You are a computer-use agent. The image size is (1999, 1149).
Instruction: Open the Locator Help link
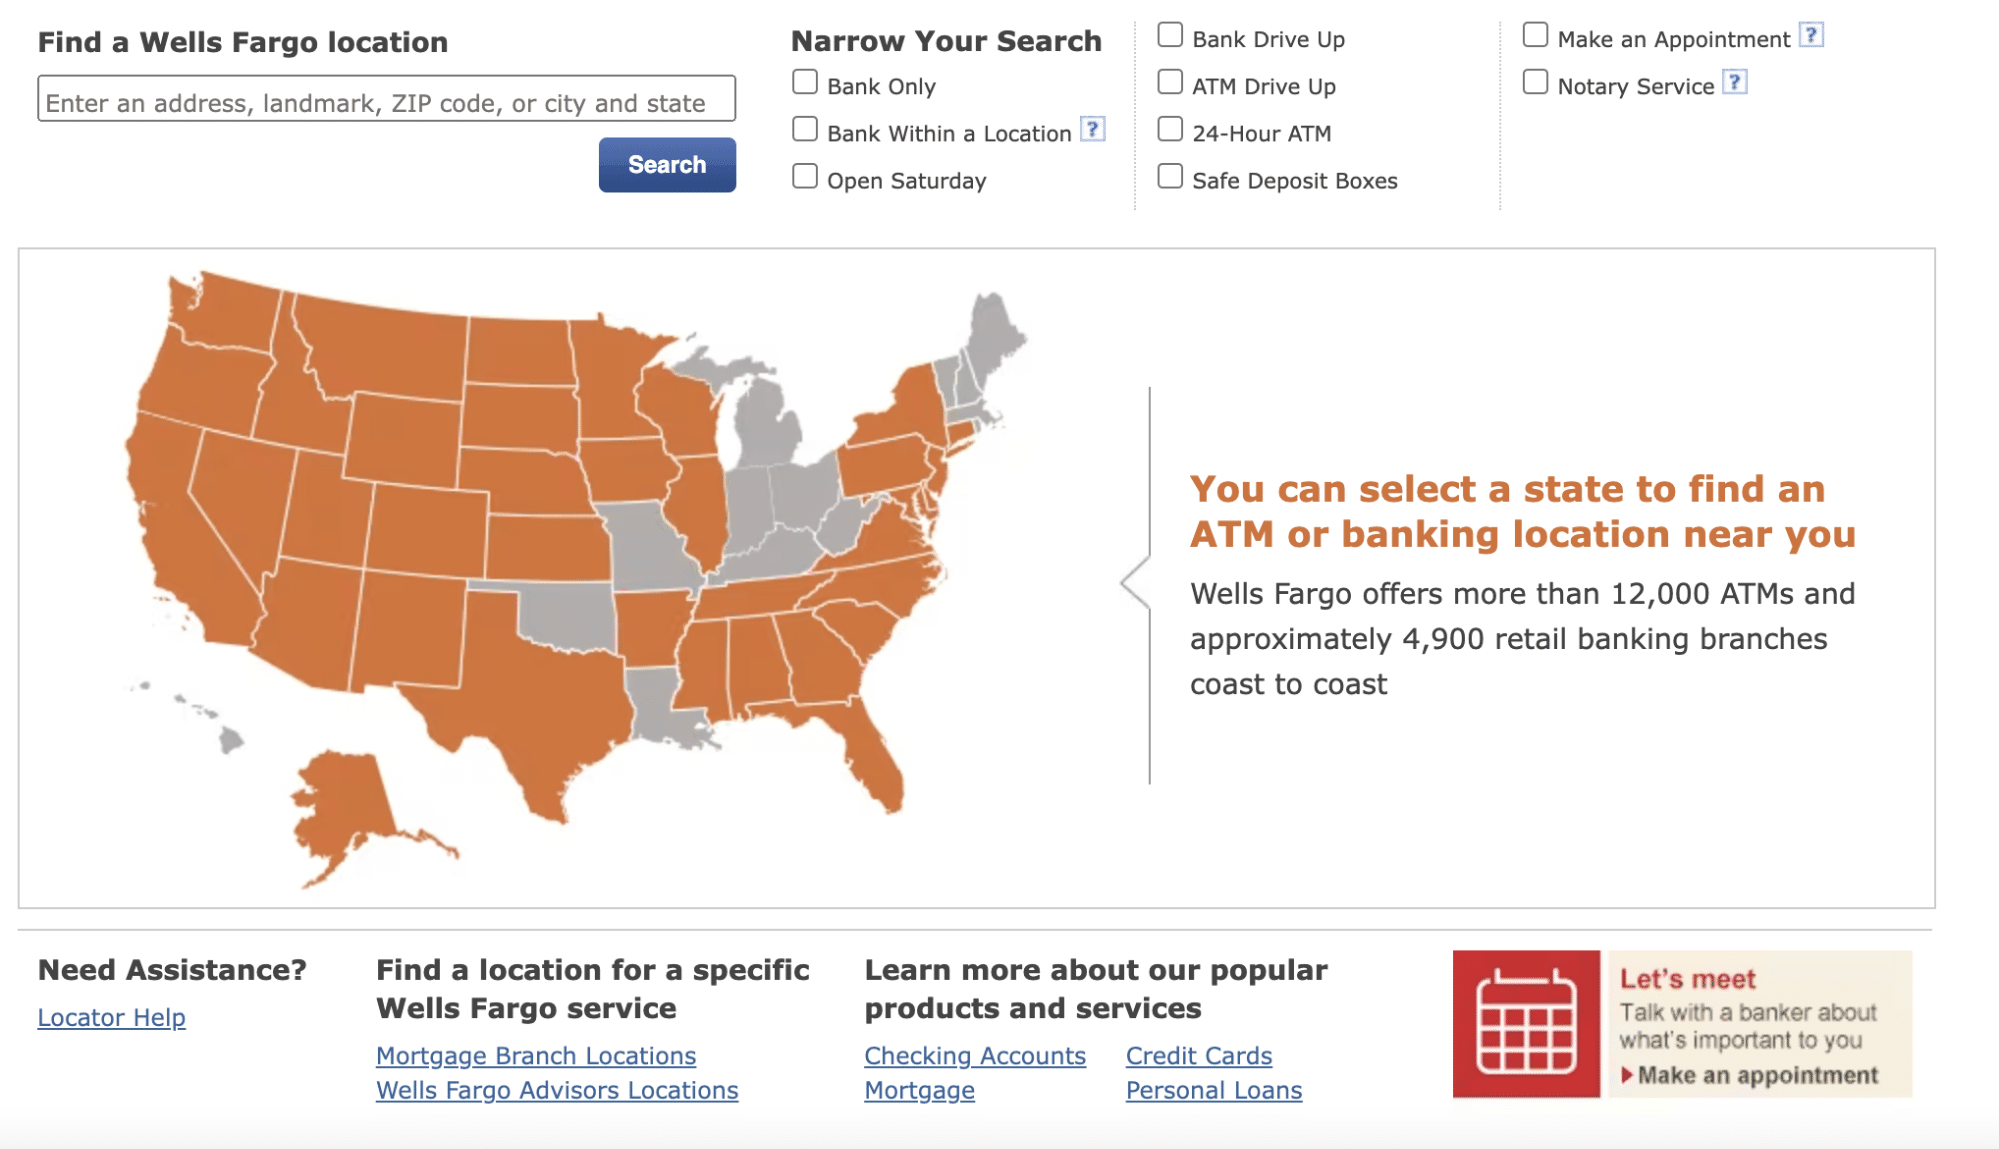pyautogui.click(x=111, y=1017)
